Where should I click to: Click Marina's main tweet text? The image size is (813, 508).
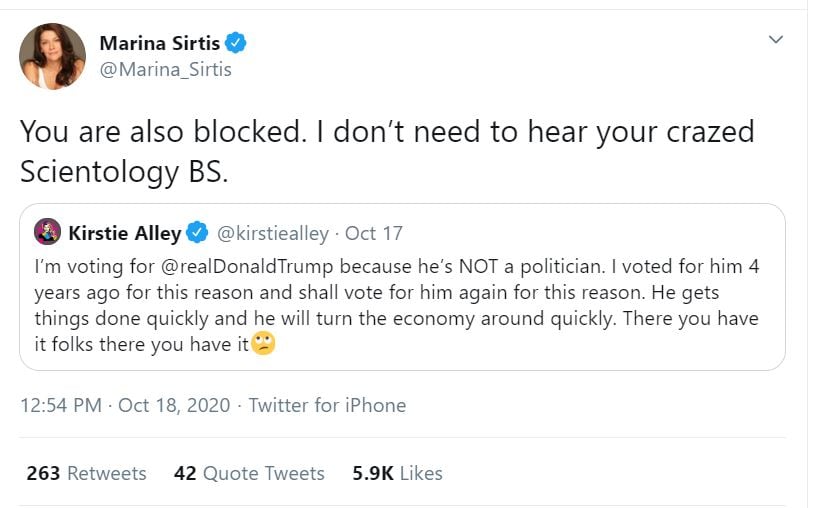coord(386,151)
